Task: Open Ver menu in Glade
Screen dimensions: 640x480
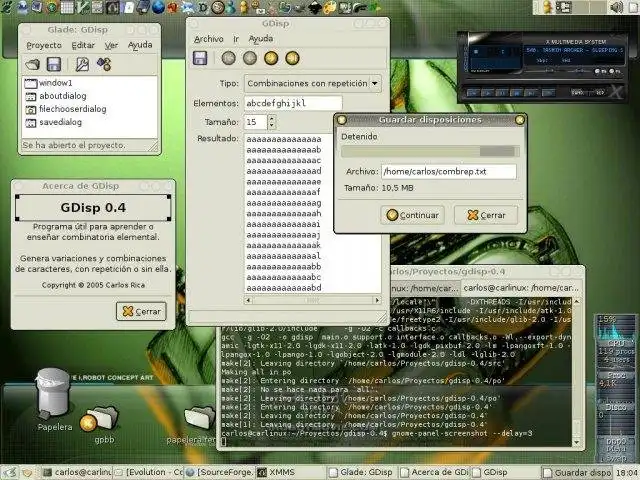Action: click(x=111, y=45)
